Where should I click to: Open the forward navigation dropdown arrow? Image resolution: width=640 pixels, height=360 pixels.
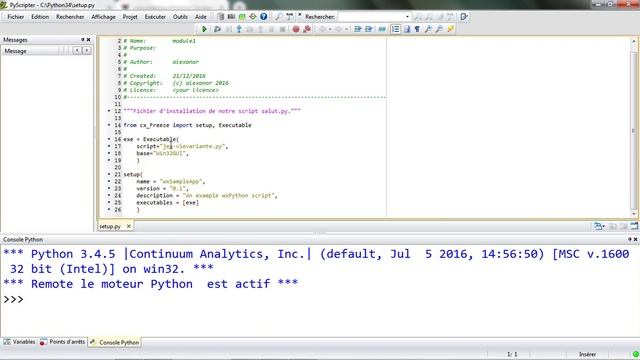346,29
